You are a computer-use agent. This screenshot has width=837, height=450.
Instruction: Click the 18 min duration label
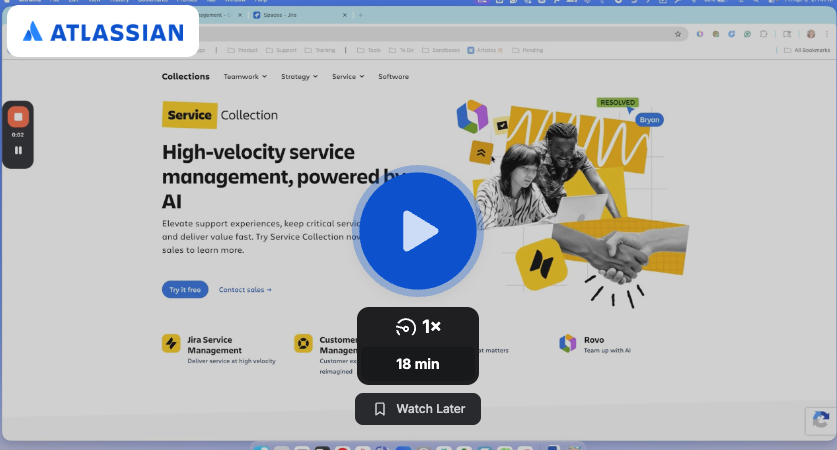418,364
